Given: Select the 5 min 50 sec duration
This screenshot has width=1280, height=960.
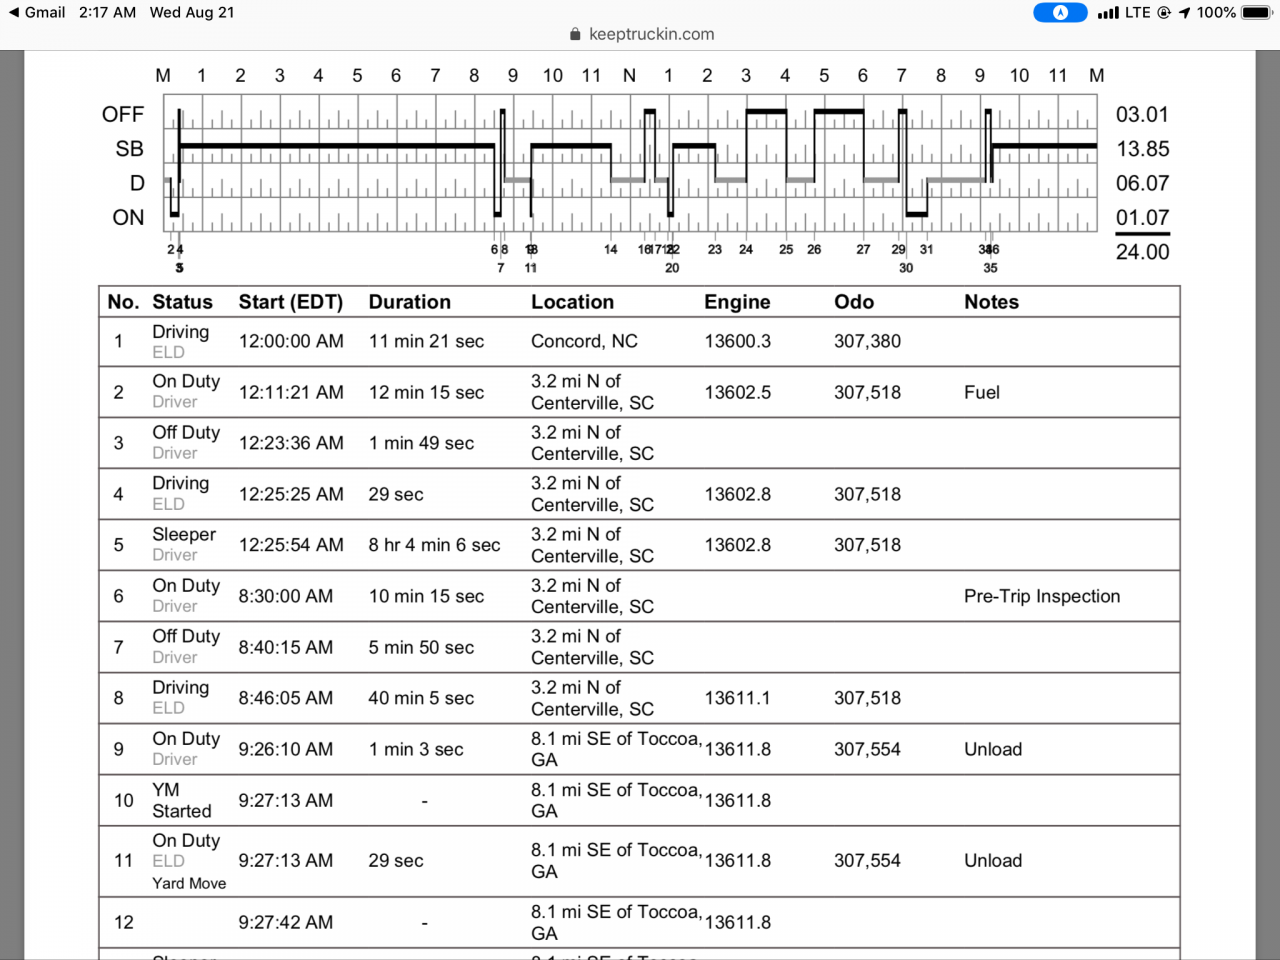Looking at the screenshot, I should click(421, 647).
